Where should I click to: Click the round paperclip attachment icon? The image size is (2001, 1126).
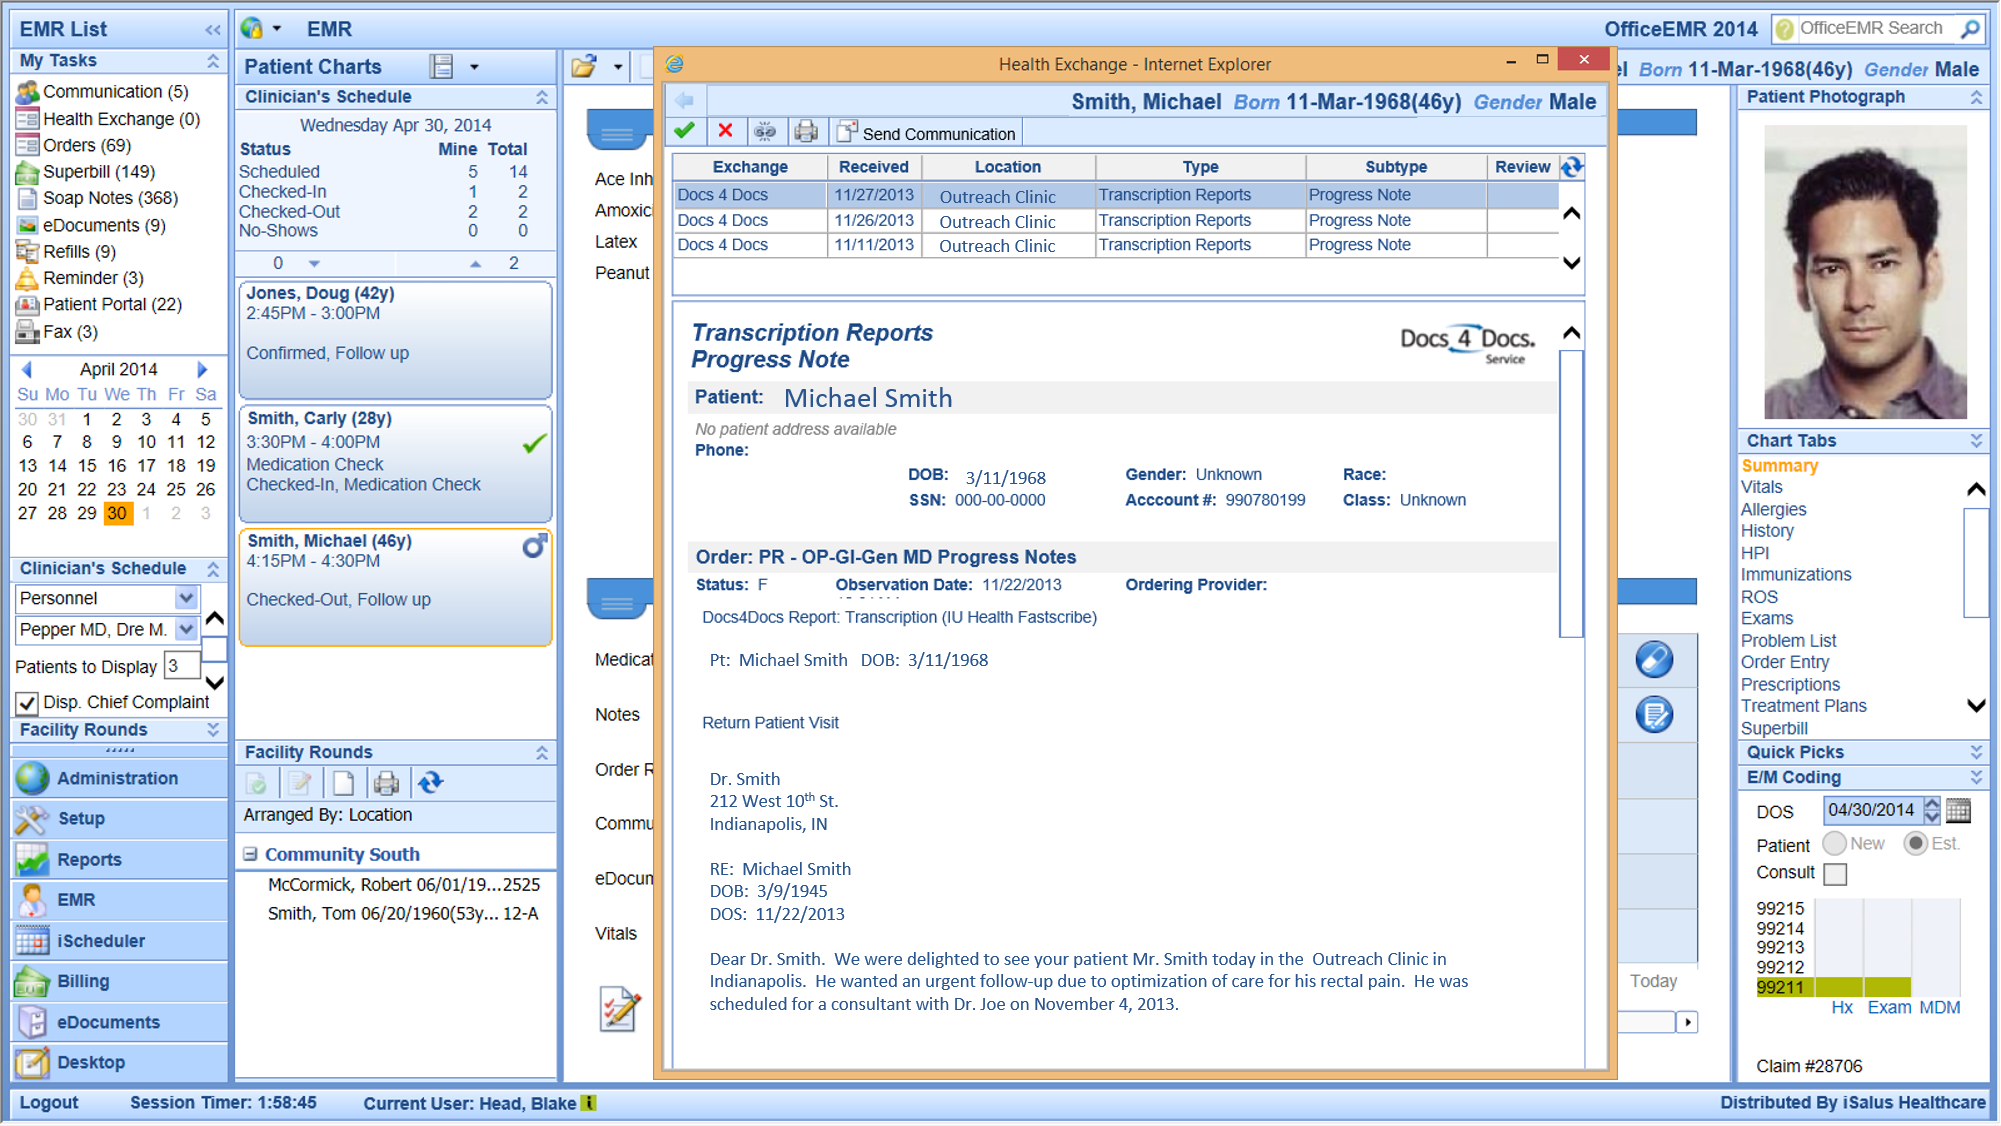pos(1654,659)
